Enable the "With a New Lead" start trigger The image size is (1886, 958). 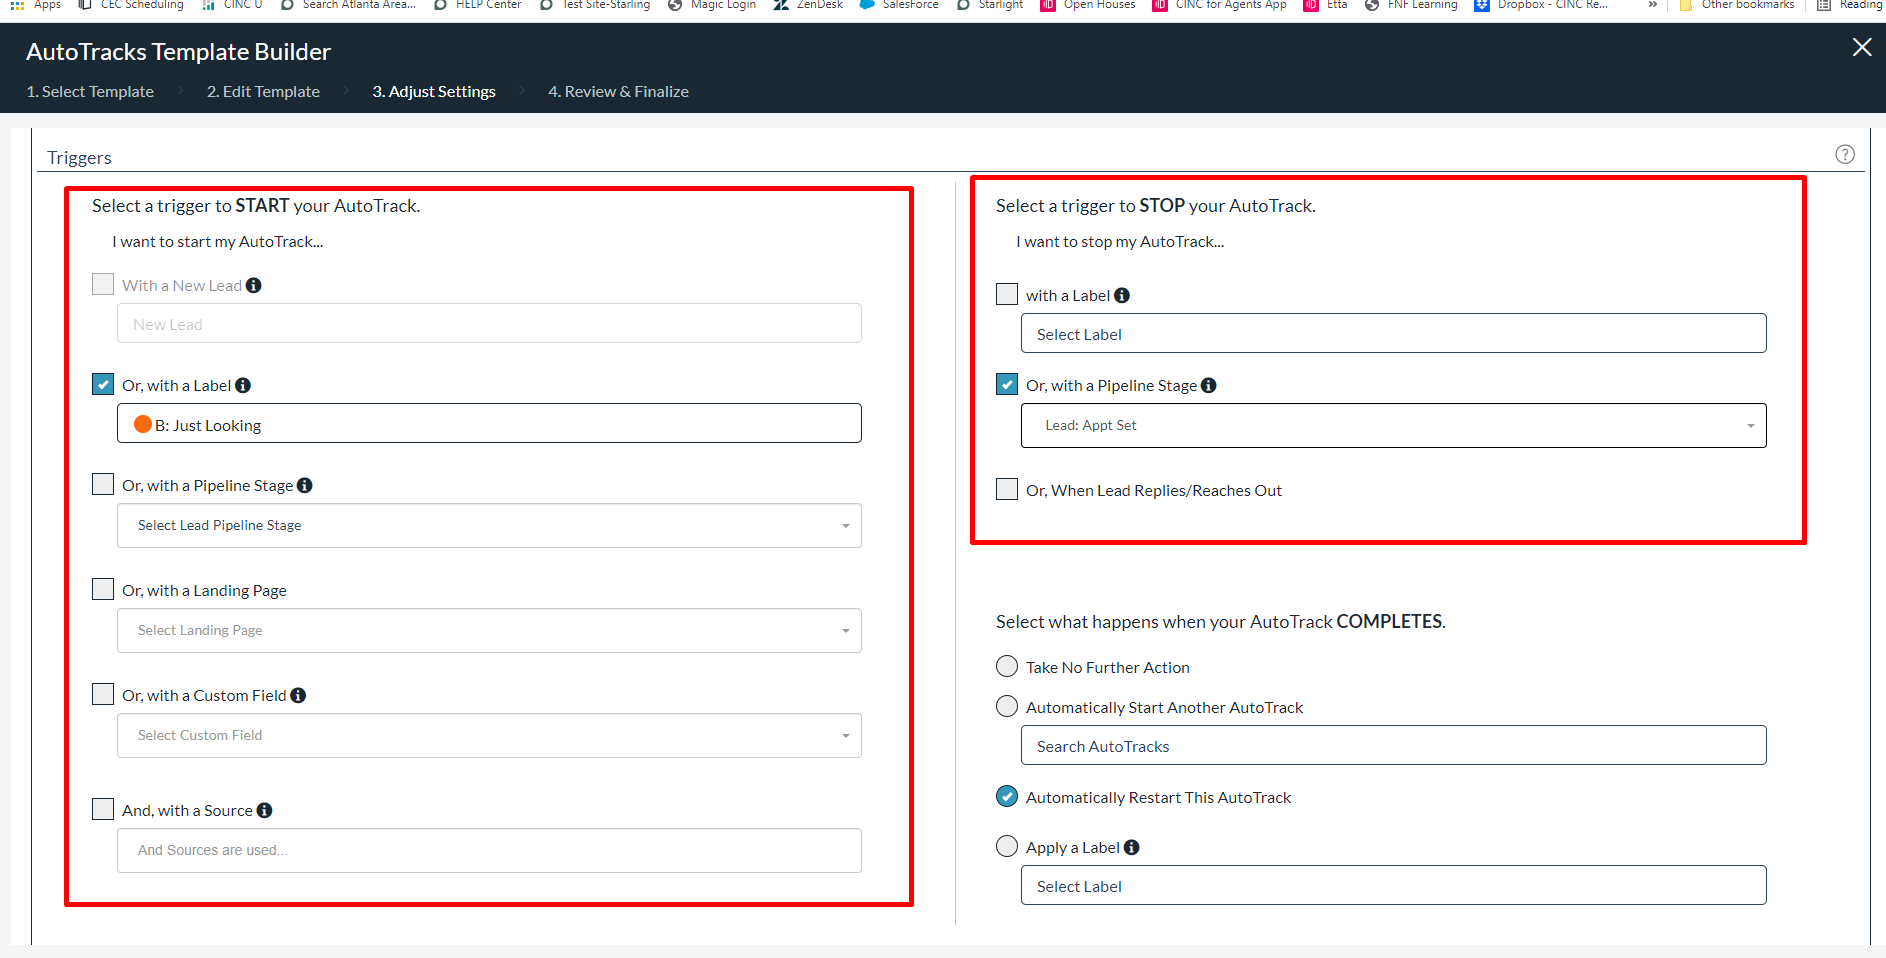click(x=102, y=284)
